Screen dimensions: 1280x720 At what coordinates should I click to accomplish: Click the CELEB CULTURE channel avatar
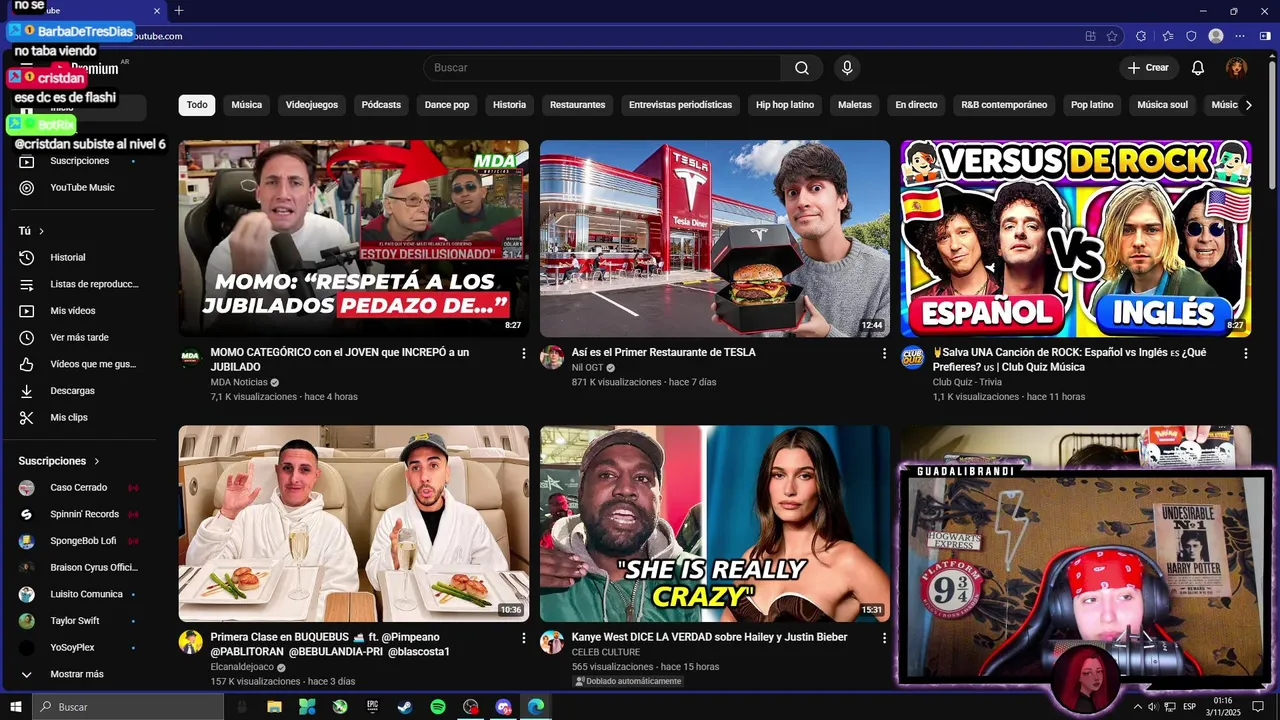click(x=552, y=642)
